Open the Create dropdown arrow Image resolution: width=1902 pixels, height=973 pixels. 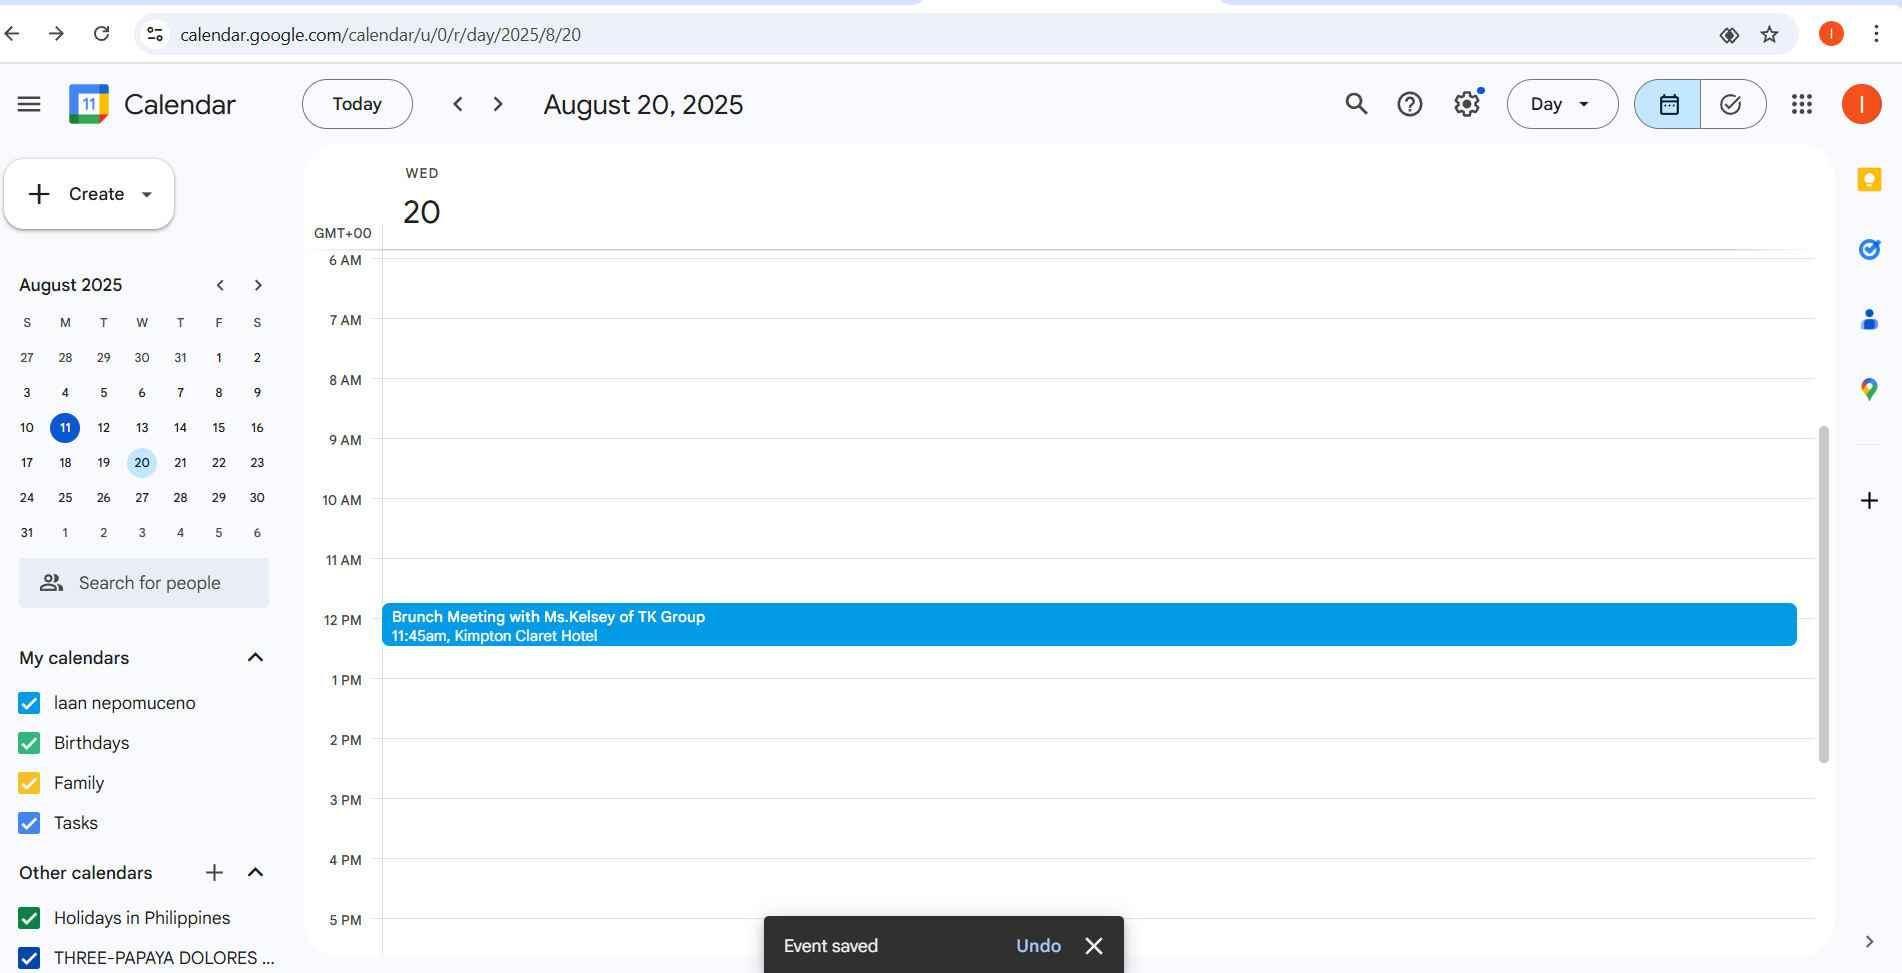coord(147,194)
